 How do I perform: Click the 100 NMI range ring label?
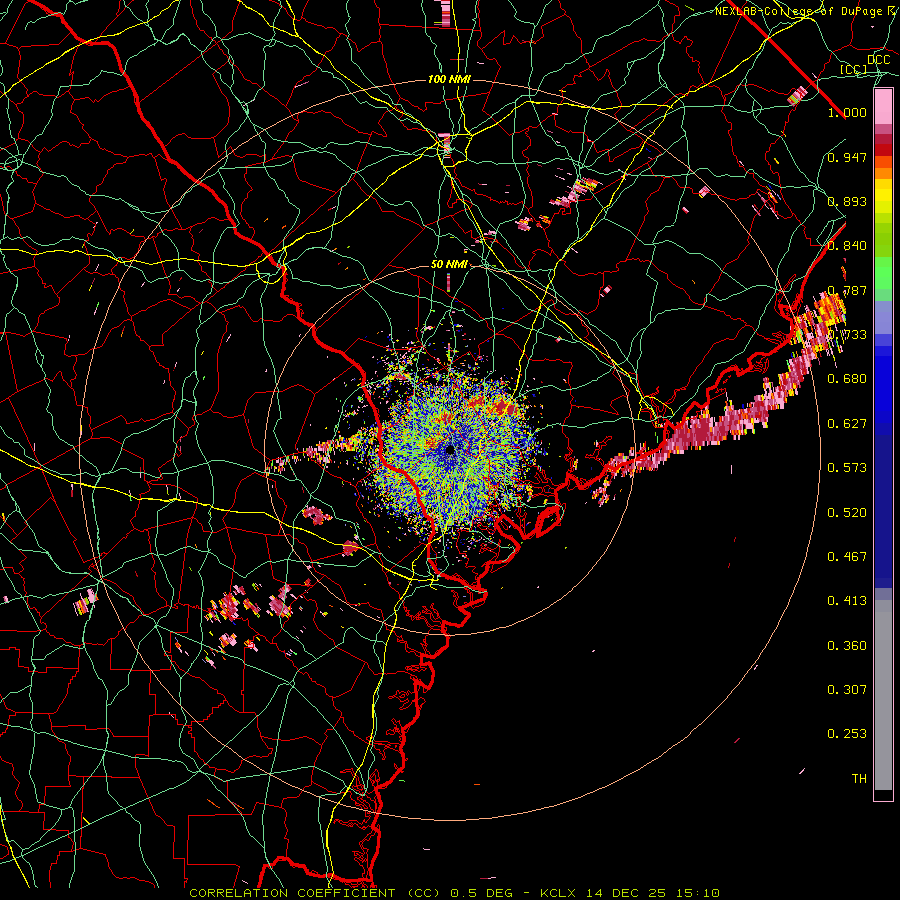click(x=449, y=79)
